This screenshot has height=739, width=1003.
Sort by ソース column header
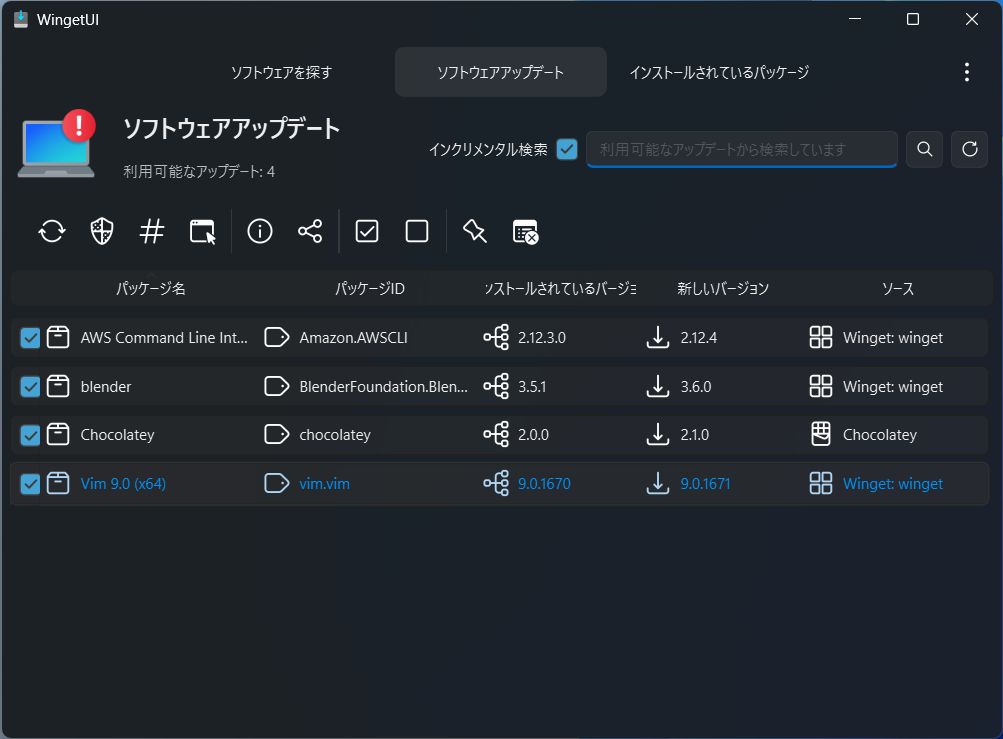click(898, 289)
